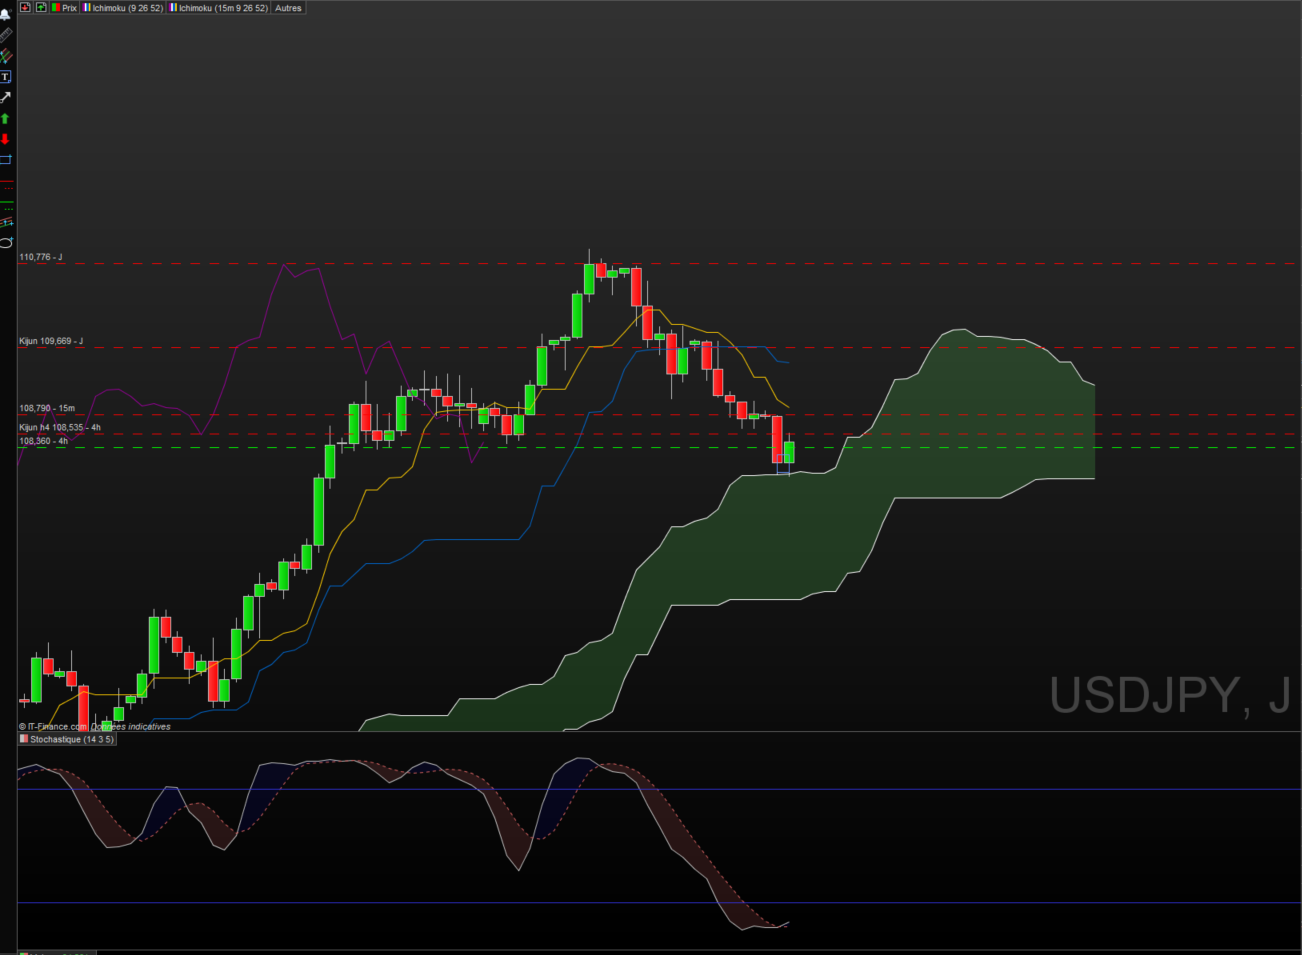Select the ruler measurement tool

pyautogui.click(x=6, y=35)
